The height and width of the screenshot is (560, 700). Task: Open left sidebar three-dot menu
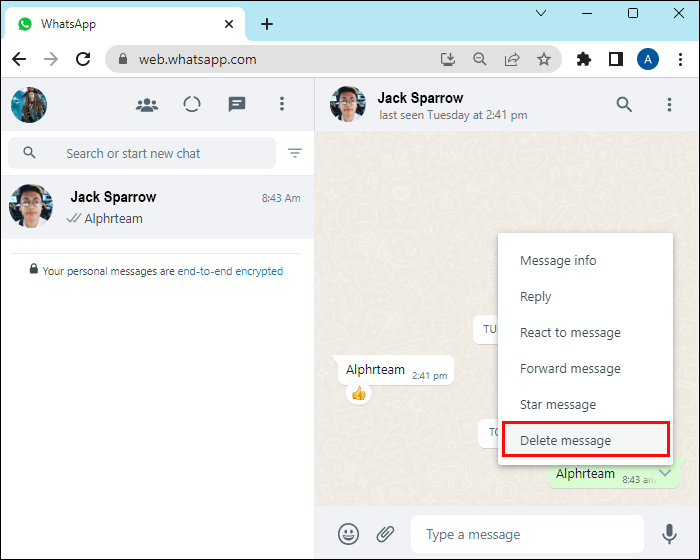(282, 104)
